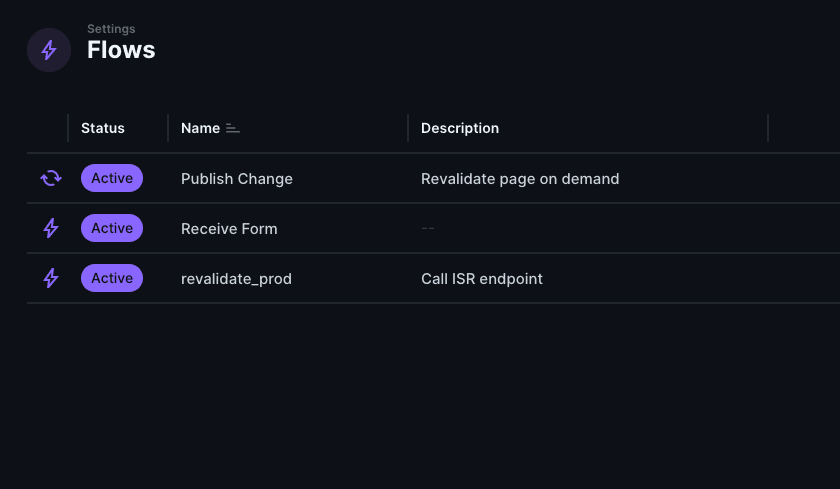Image resolution: width=840 pixels, height=489 pixels.
Task: Sort by the Status column header
Action: (103, 128)
